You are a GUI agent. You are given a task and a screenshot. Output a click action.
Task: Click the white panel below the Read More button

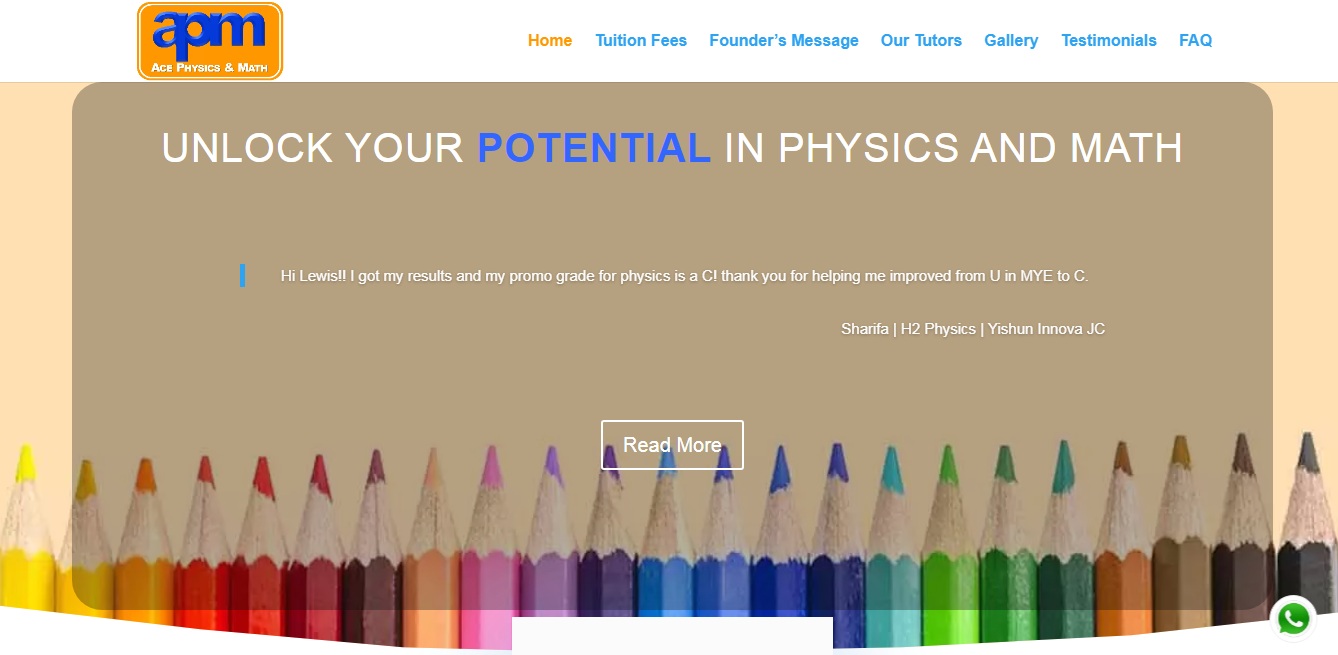point(672,636)
